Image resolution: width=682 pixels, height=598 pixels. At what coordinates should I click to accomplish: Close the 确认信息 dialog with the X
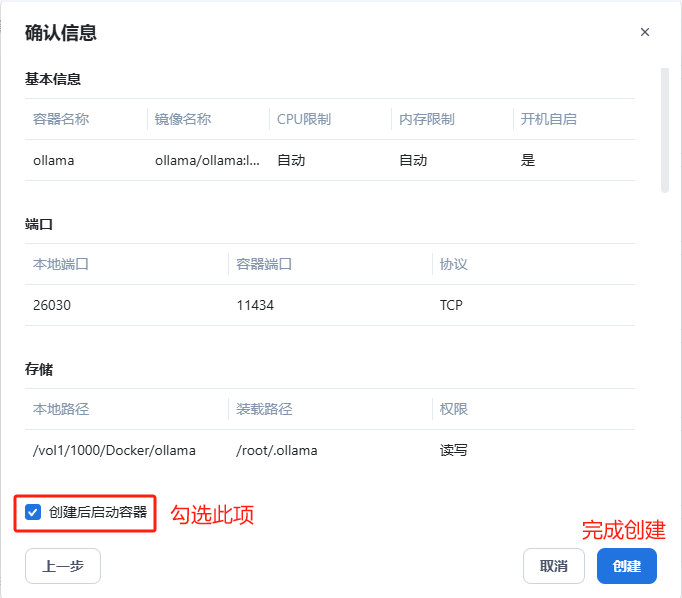645,32
